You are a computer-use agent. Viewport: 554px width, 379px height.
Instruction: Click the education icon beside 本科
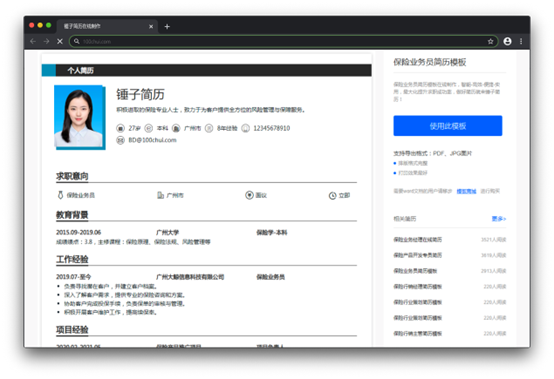coord(149,128)
